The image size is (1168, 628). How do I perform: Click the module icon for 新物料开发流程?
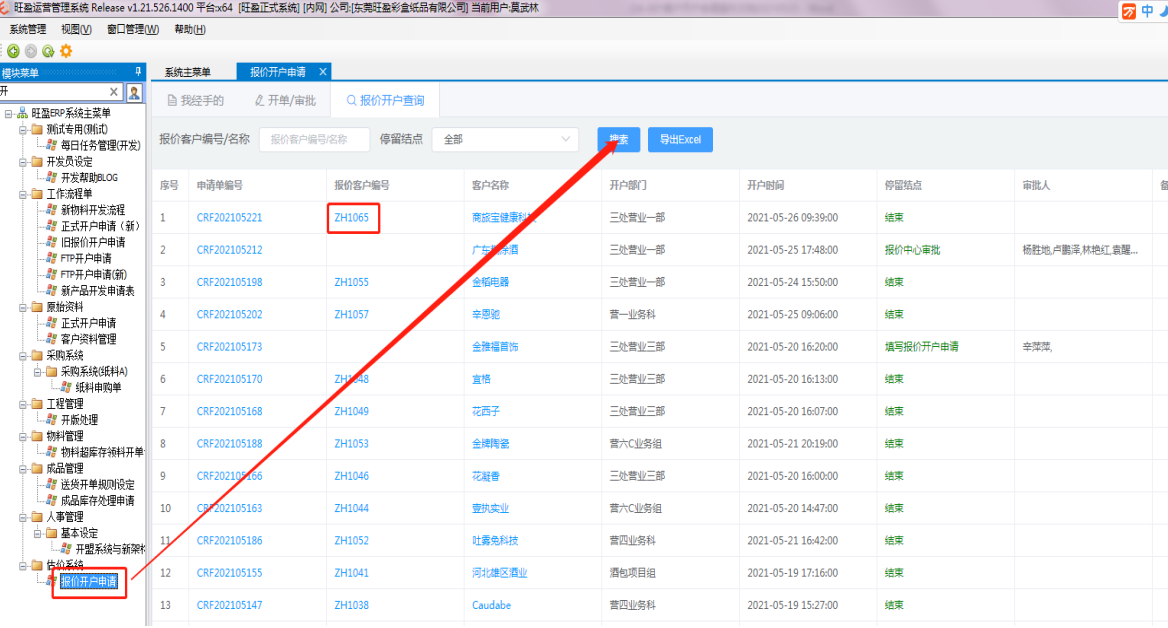point(51,209)
